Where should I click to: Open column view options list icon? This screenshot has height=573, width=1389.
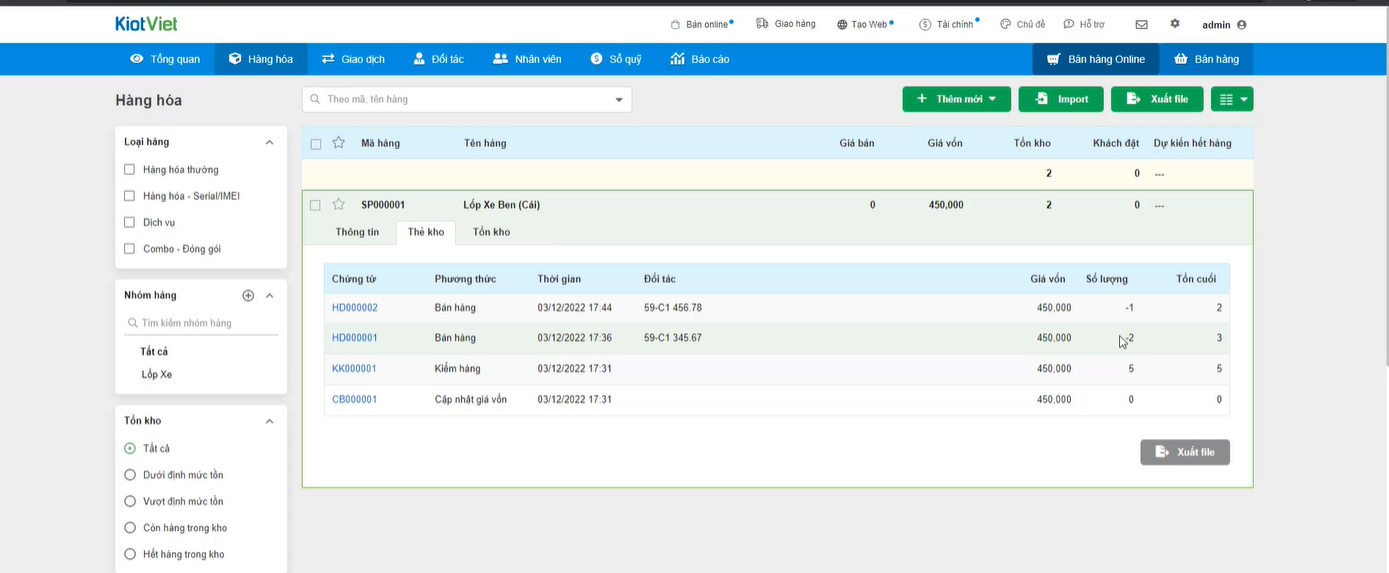(1232, 99)
